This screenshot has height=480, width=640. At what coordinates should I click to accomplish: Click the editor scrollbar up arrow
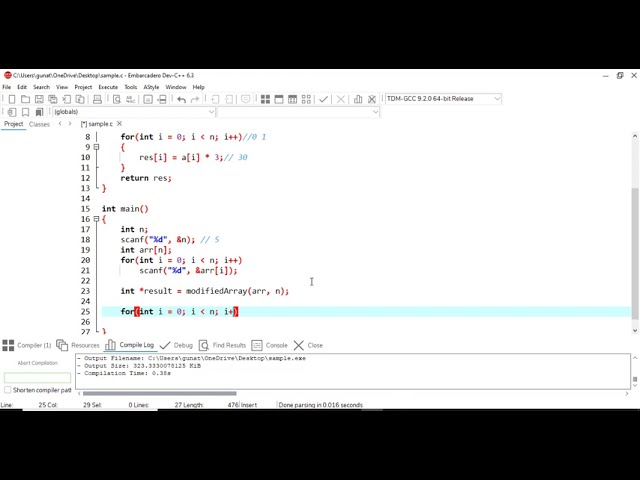tap(635, 136)
